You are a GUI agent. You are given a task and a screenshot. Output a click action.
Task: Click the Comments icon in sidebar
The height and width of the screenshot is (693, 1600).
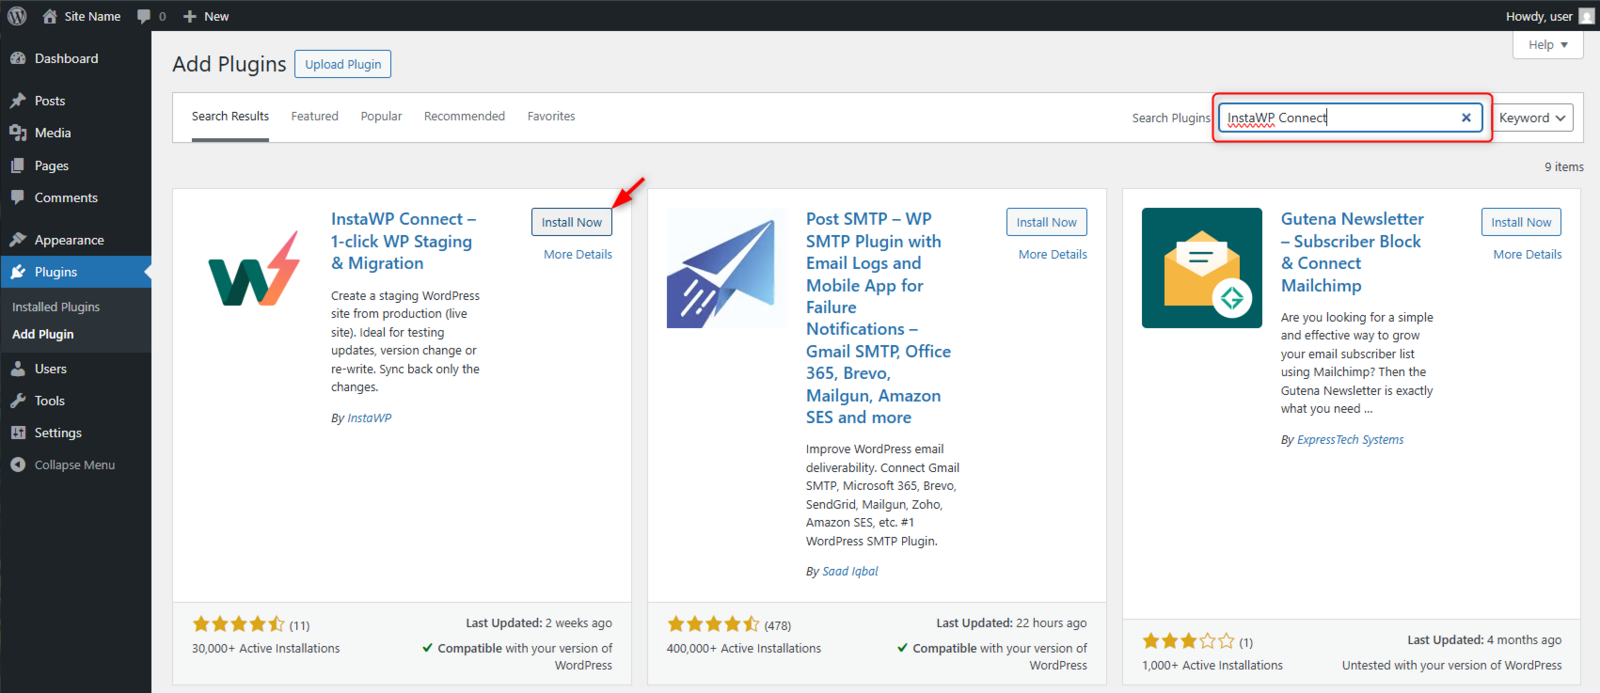(x=18, y=198)
